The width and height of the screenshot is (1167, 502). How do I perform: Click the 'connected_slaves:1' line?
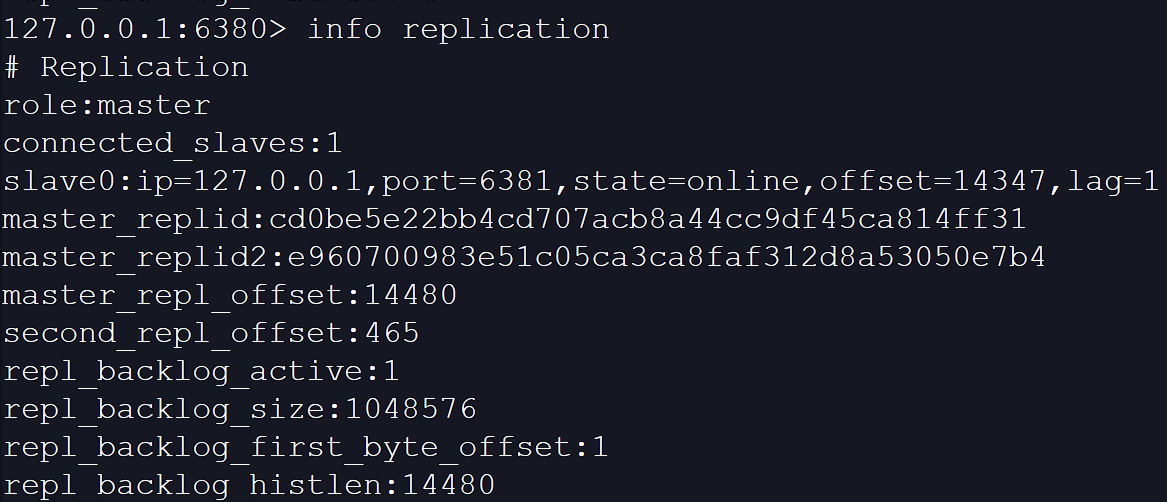point(173,143)
